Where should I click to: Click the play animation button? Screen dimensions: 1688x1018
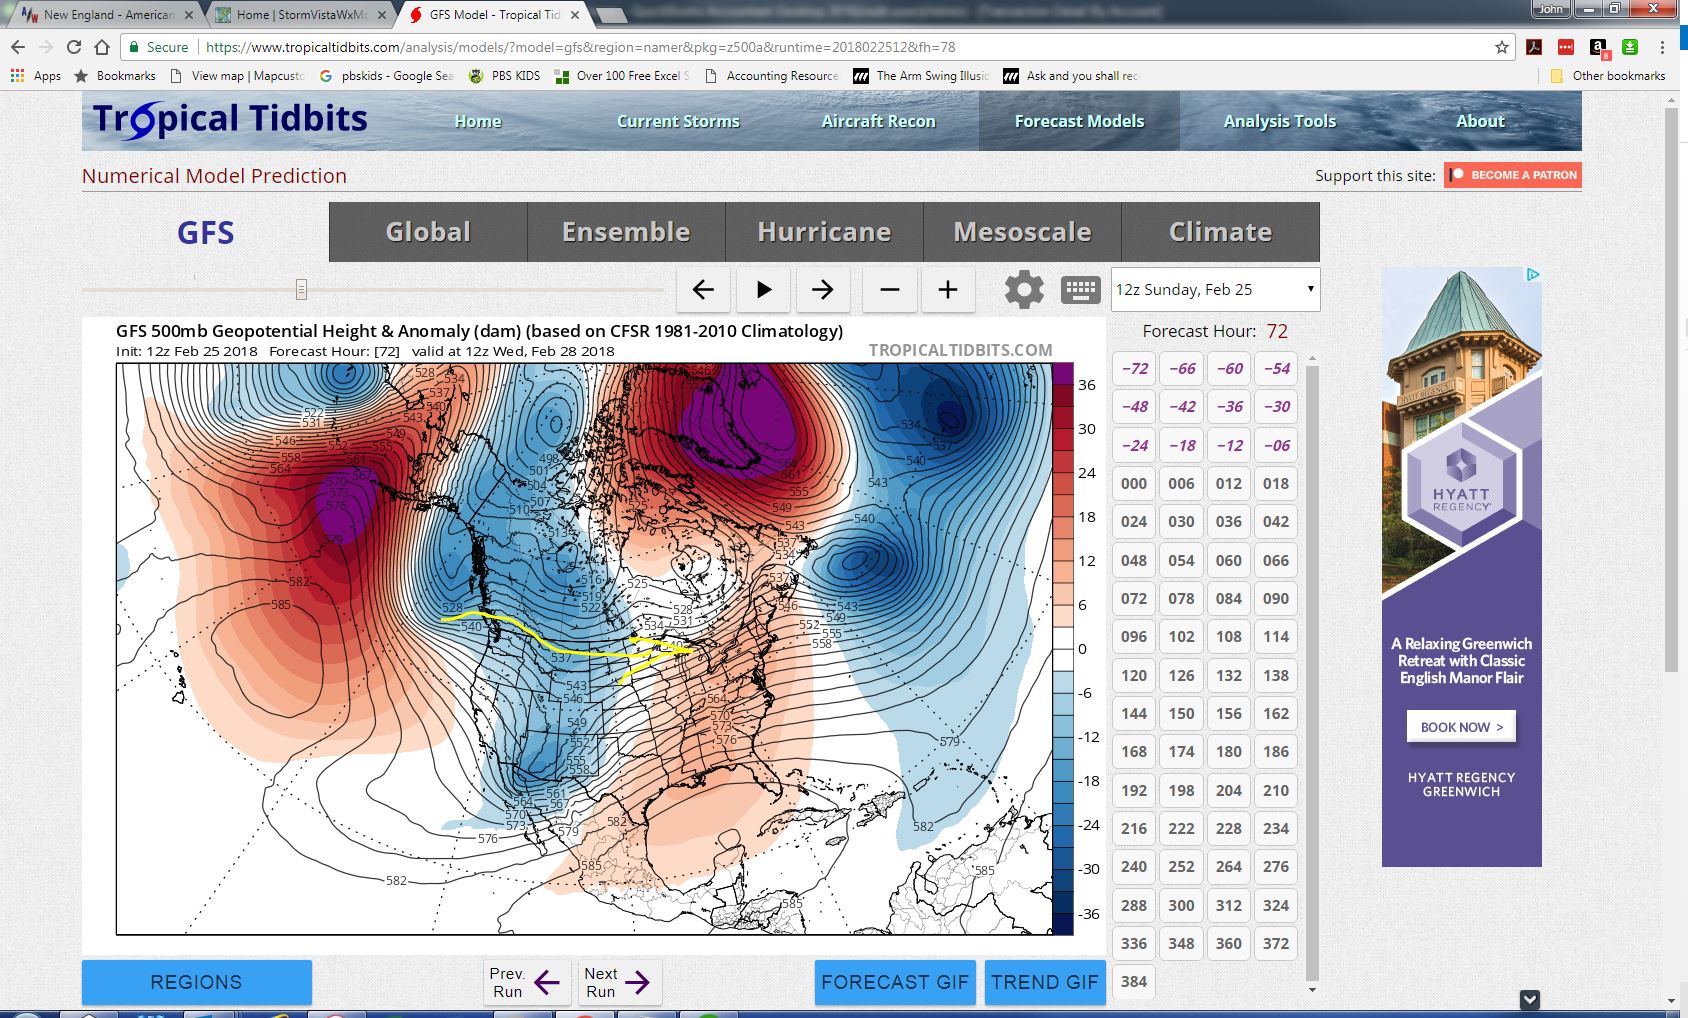764,290
